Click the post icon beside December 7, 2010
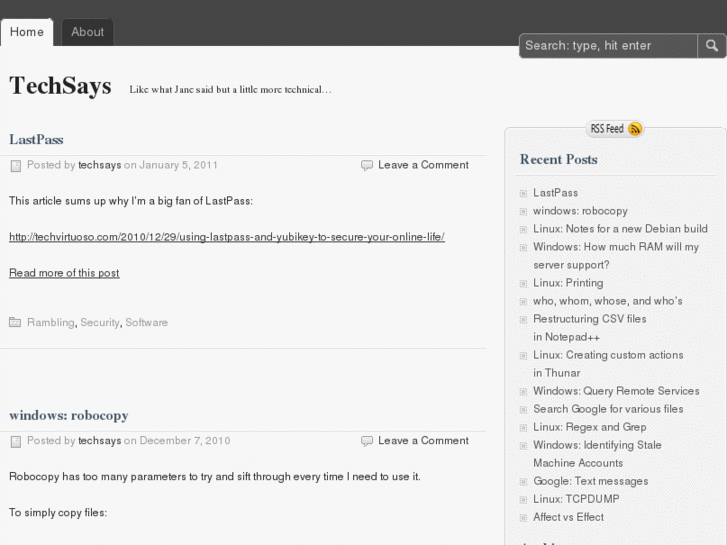727x545 pixels. pyautogui.click(x=16, y=441)
